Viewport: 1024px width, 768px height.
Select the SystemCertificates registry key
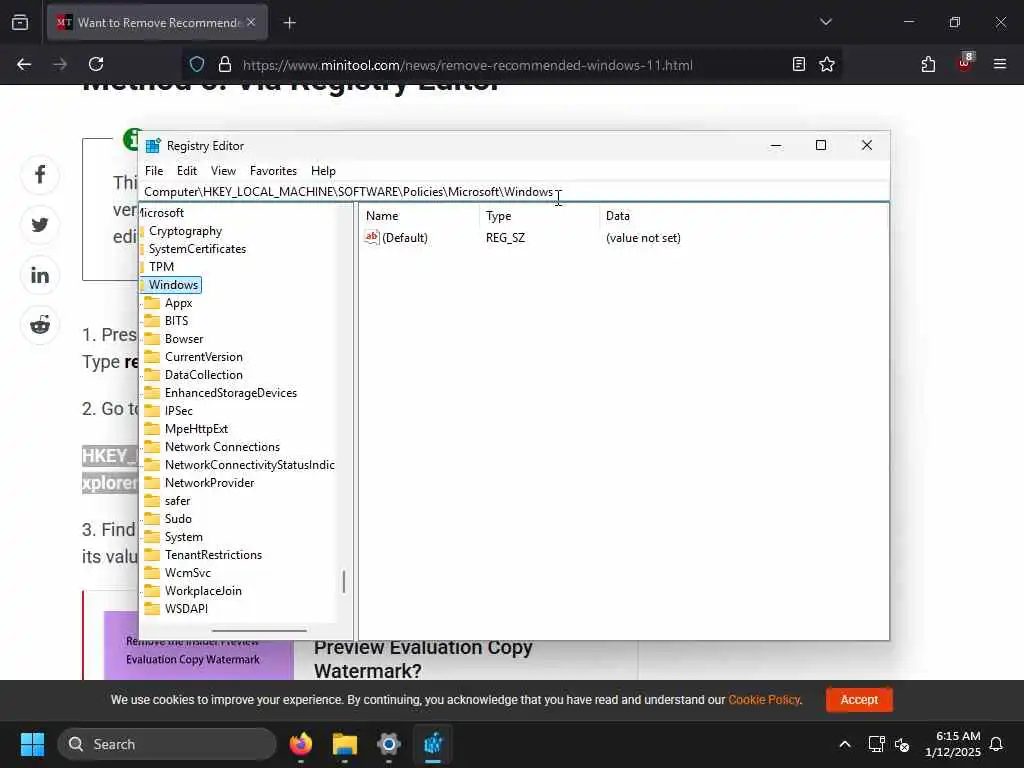point(197,249)
